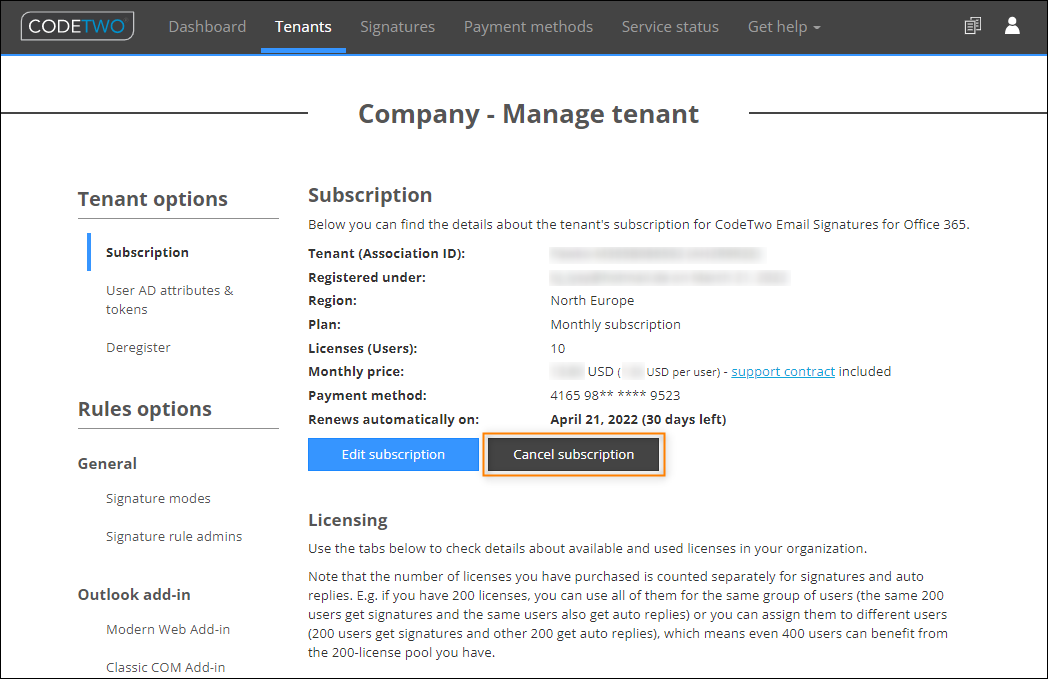Select the Tenants tab
This screenshot has width=1048, height=679.
[x=303, y=27]
